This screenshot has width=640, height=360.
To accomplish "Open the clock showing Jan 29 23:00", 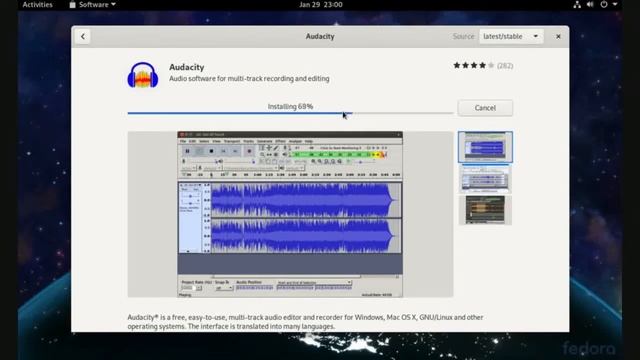I will click(x=320, y=4).
